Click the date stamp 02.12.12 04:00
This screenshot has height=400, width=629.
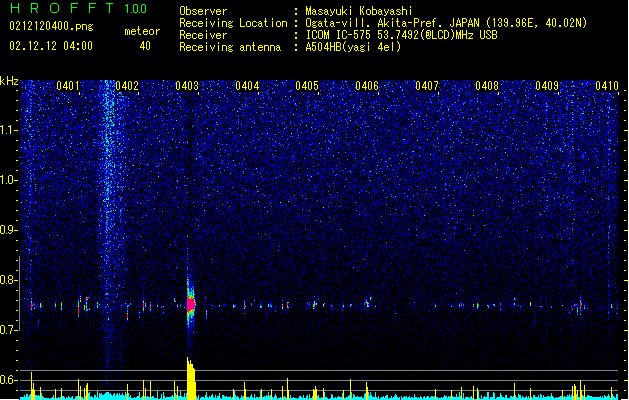coord(51,46)
